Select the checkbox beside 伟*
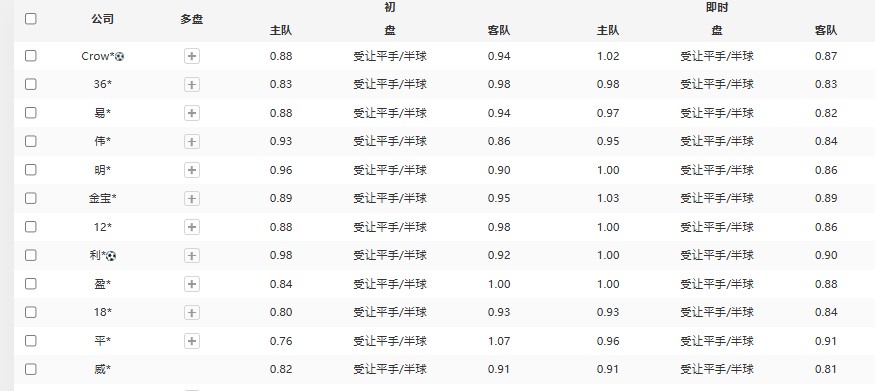Image resolution: width=875 pixels, height=391 pixels. click(x=31, y=141)
